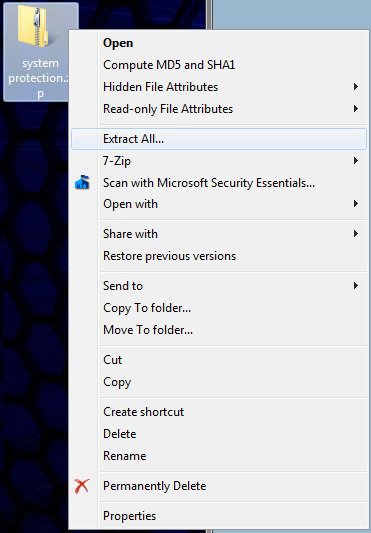This screenshot has height=533, width=371.
Task: Expand the Open with submenu arrow
Action: pyautogui.click(x=356, y=204)
